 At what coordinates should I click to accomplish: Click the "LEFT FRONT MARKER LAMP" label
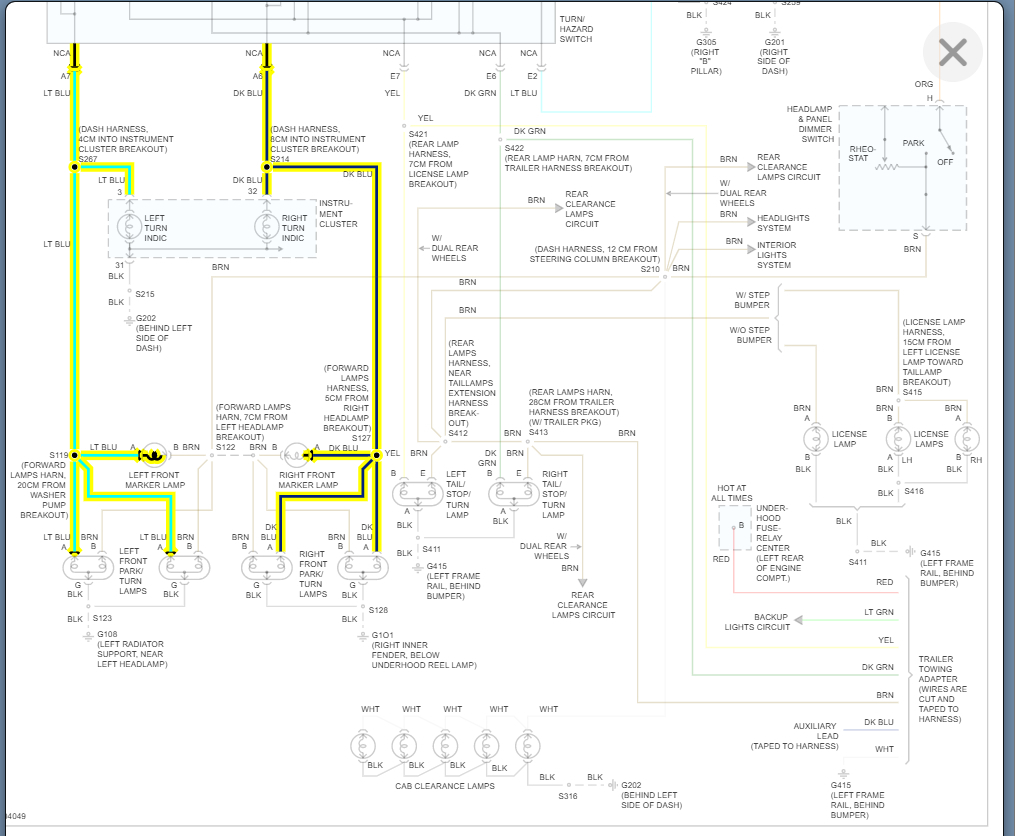(x=155, y=480)
